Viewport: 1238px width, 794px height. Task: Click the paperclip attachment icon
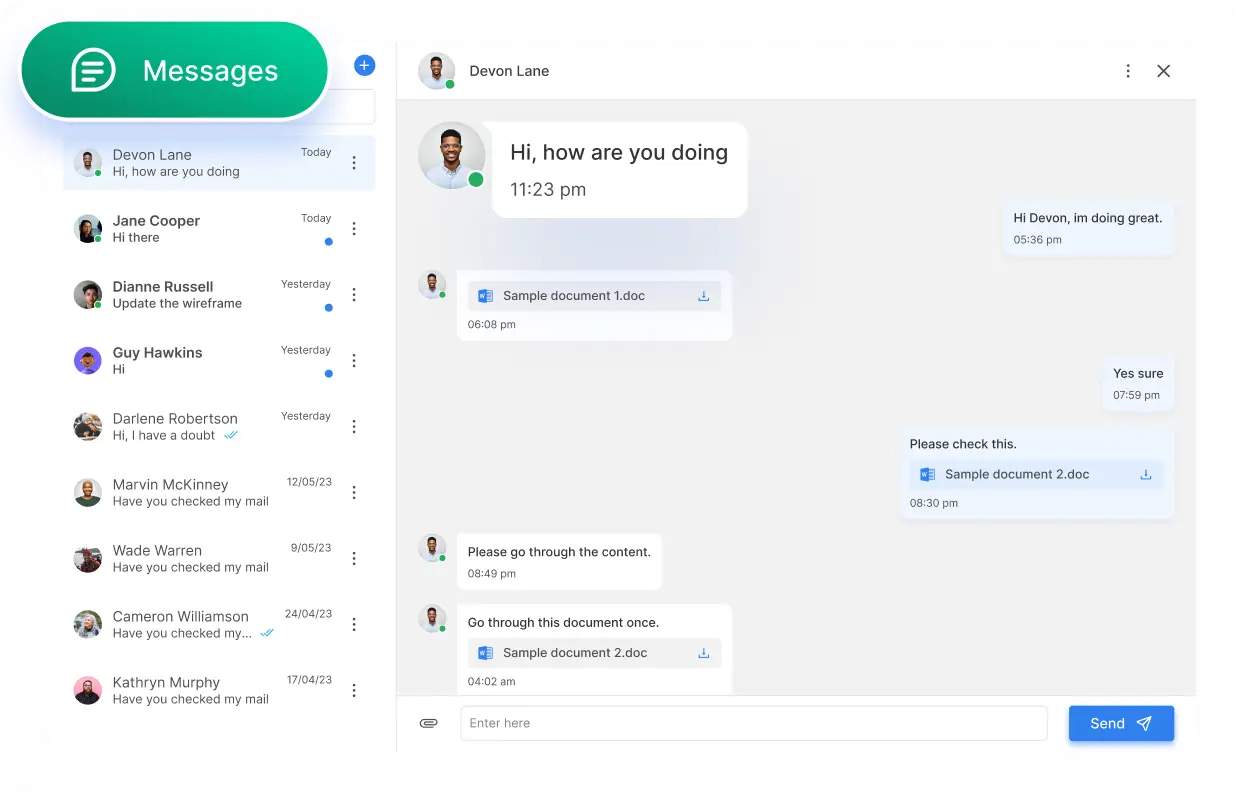[429, 723]
